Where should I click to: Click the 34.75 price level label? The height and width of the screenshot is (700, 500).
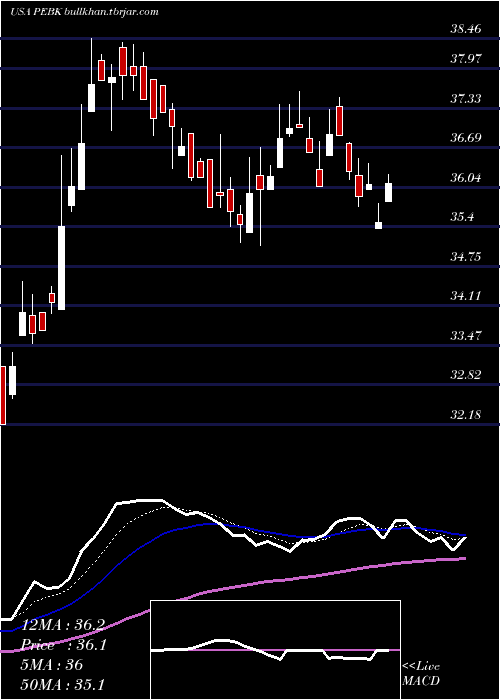coord(466,257)
